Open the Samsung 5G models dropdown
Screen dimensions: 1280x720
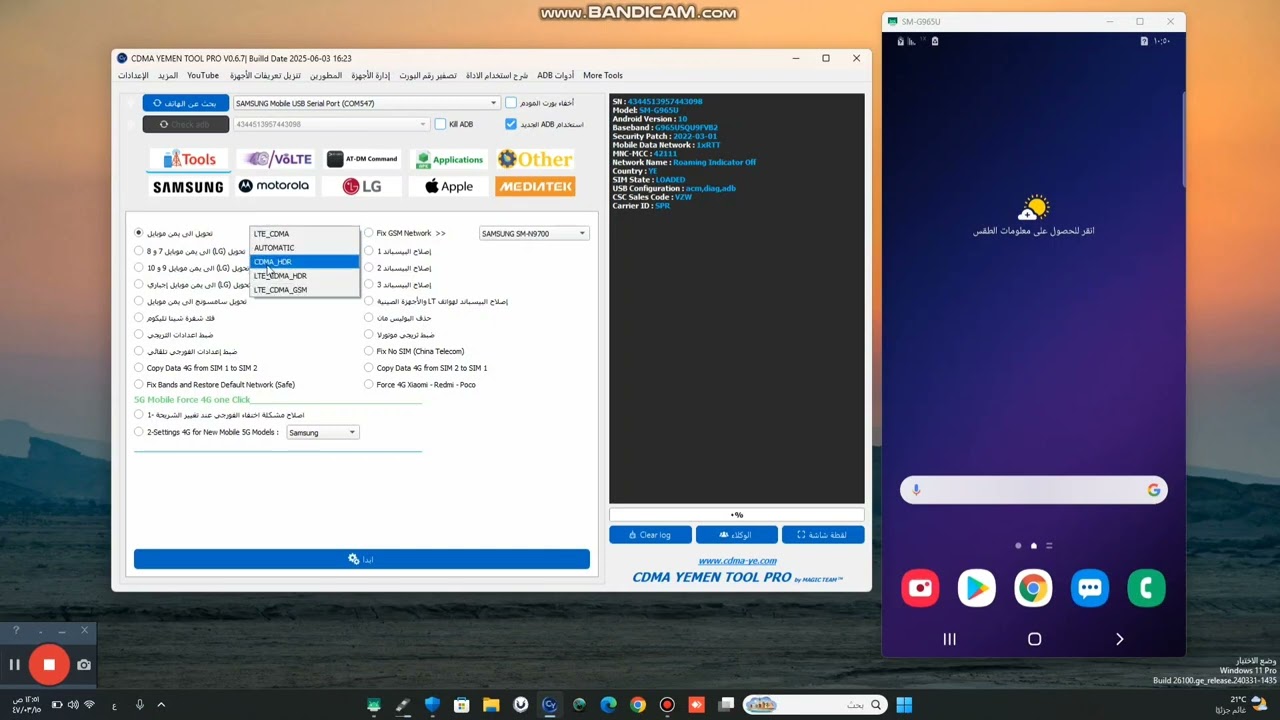(322, 432)
